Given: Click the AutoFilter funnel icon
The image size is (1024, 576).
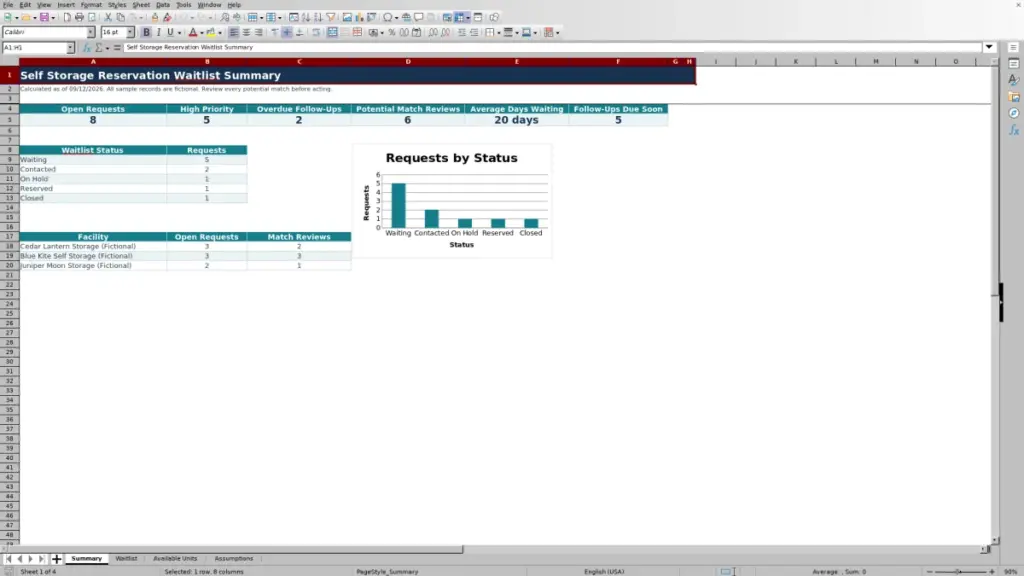Looking at the screenshot, I should click(x=330, y=18).
